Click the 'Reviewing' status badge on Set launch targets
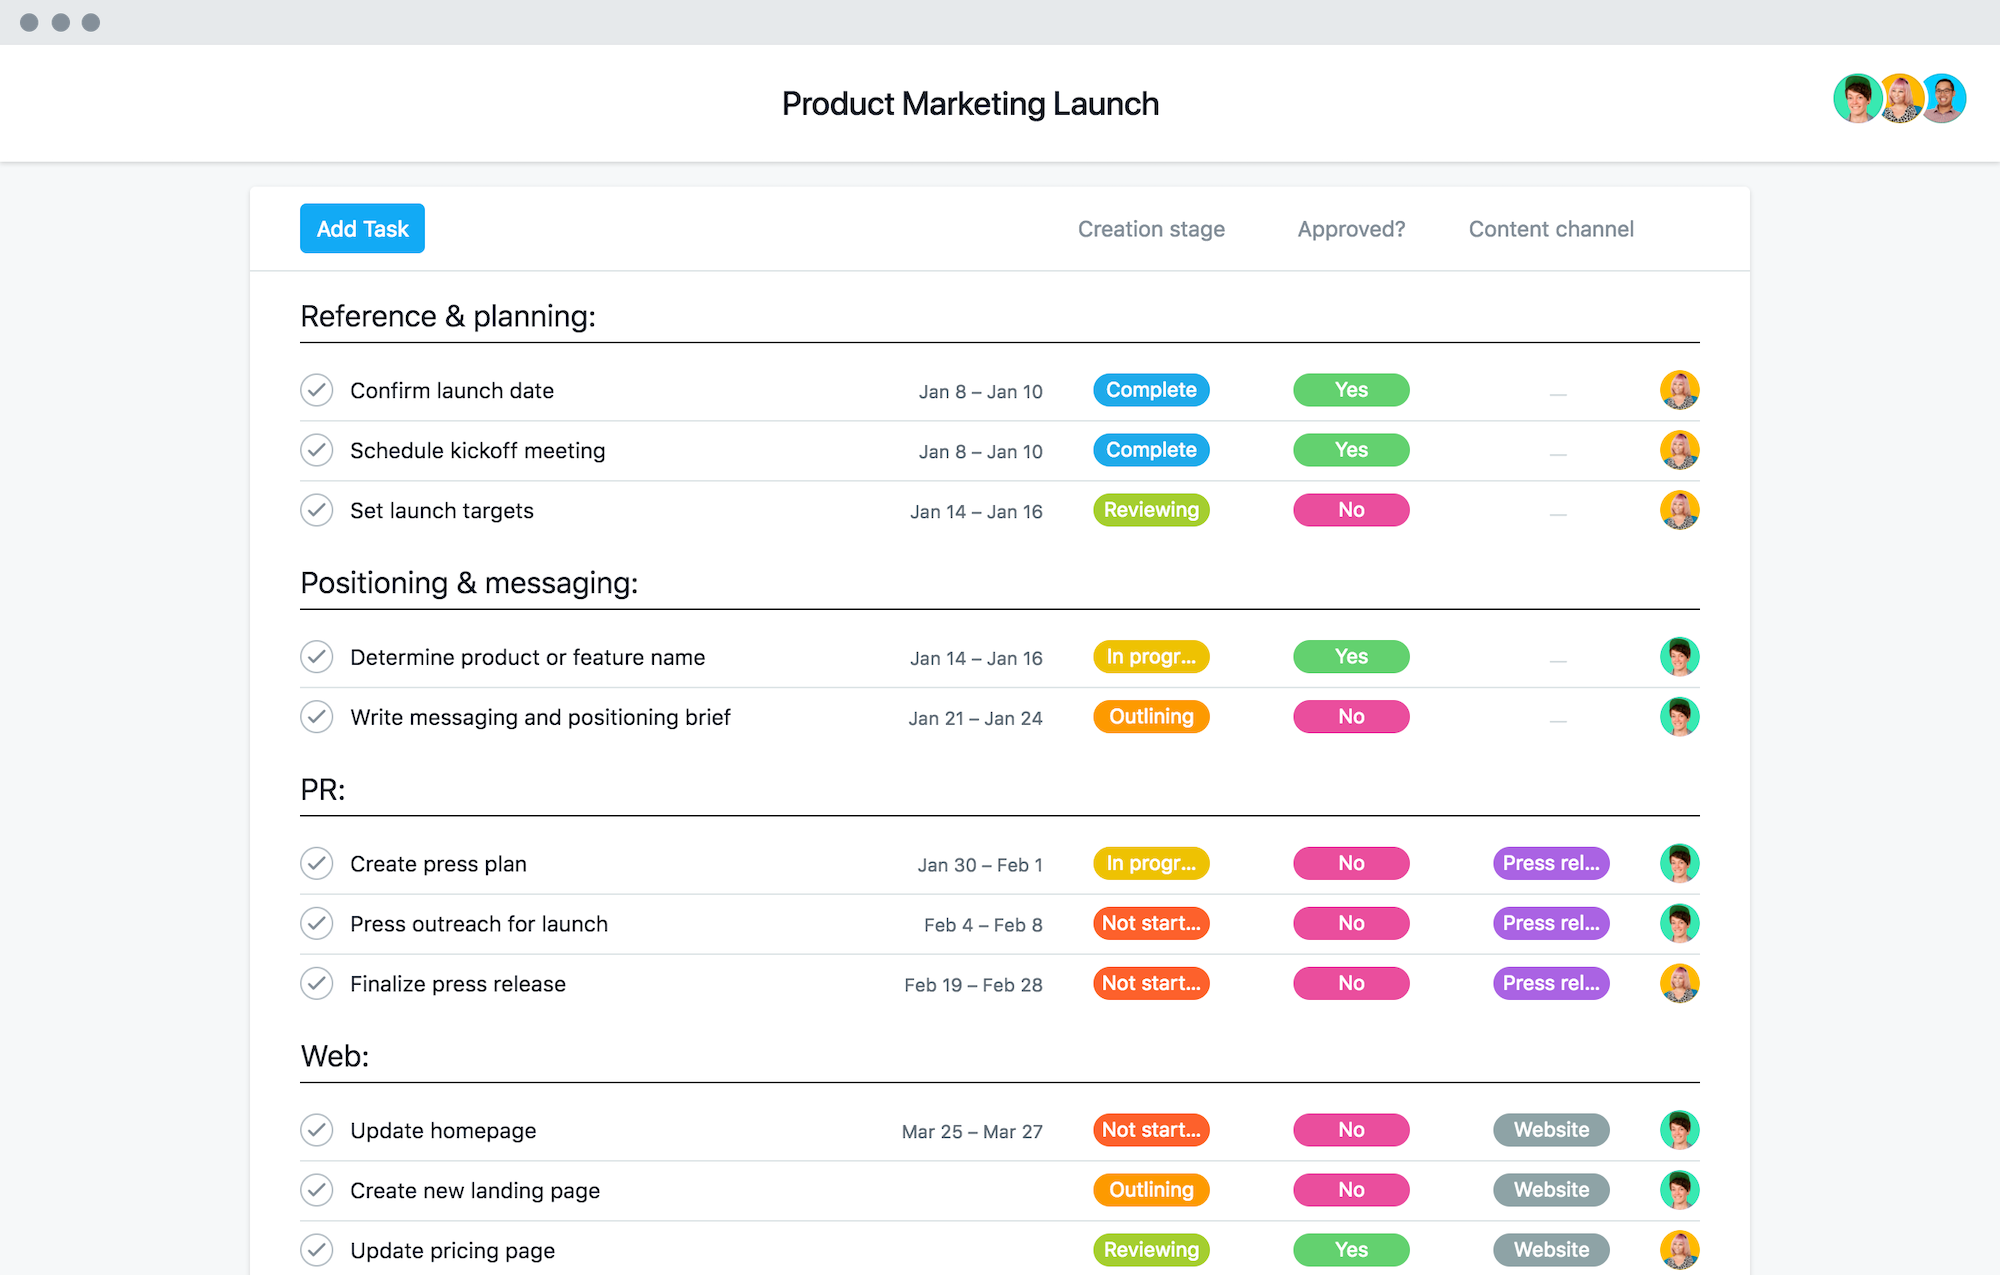This screenshot has width=2000, height=1275. click(x=1150, y=509)
